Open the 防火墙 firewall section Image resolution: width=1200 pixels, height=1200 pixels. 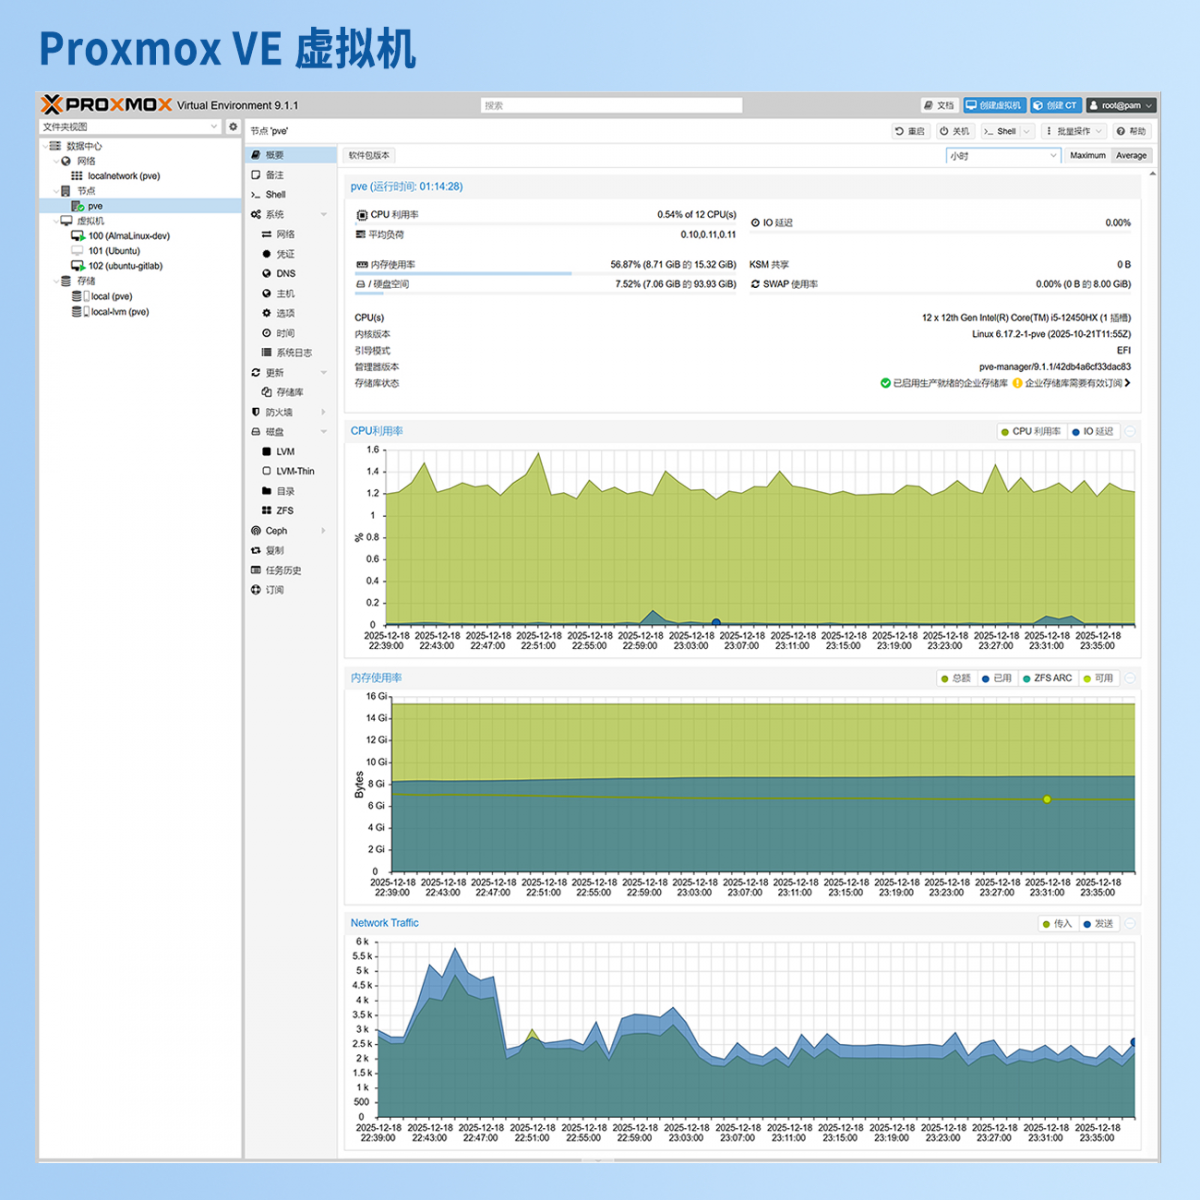(x=279, y=412)
